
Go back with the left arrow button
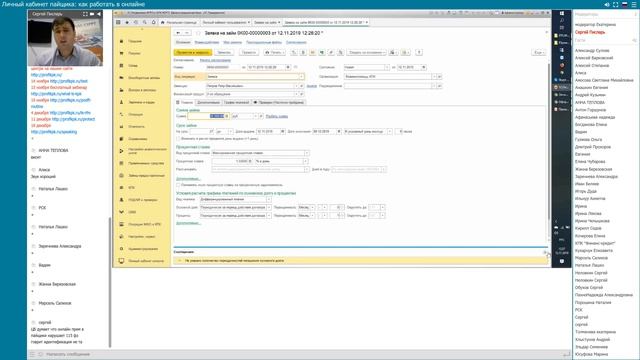coord(178,33)
